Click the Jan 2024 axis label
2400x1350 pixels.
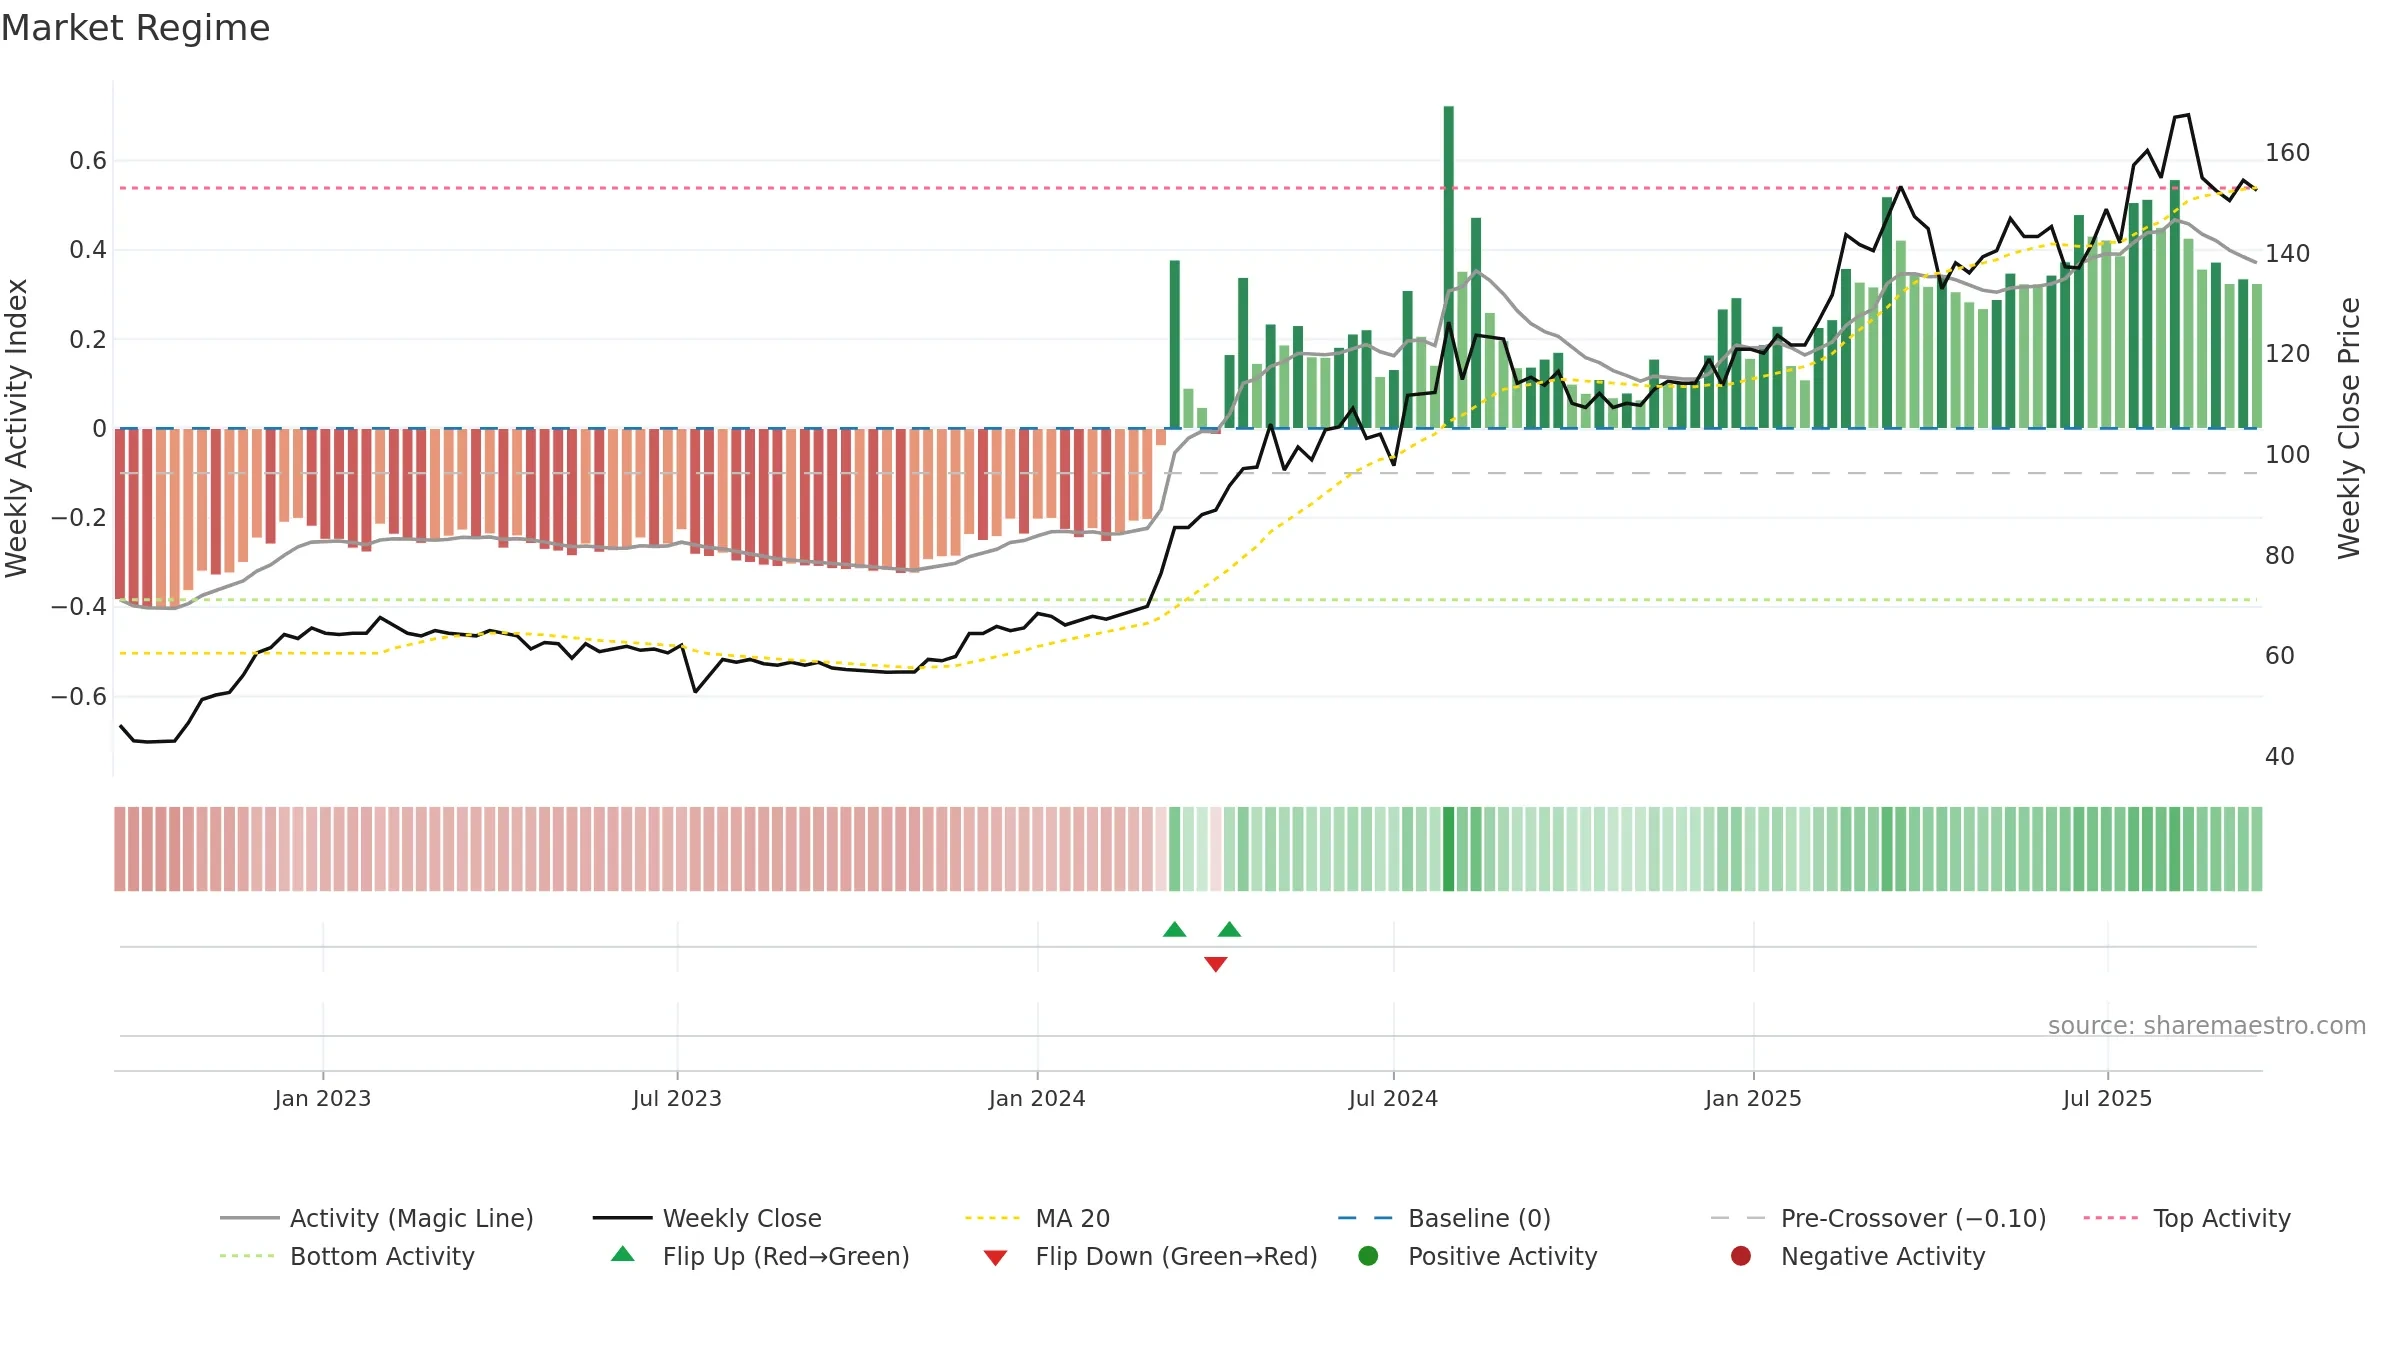click(1037, 1098)
